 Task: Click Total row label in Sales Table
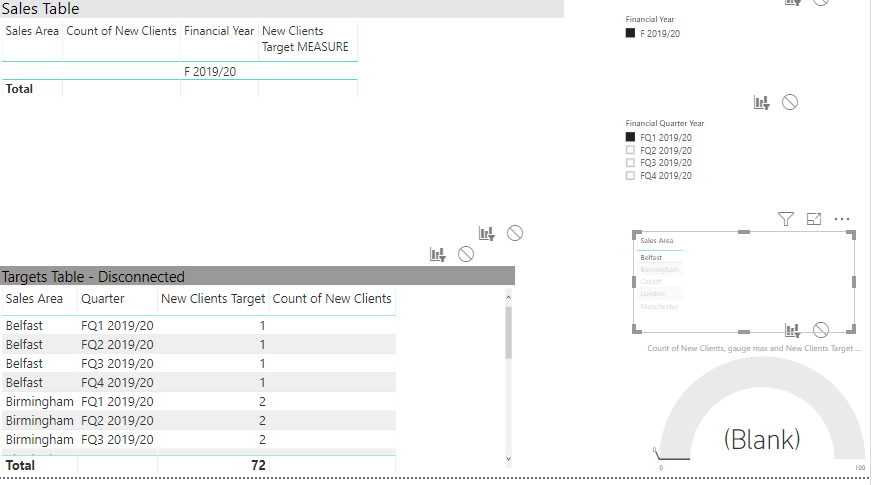click(20, 89)
